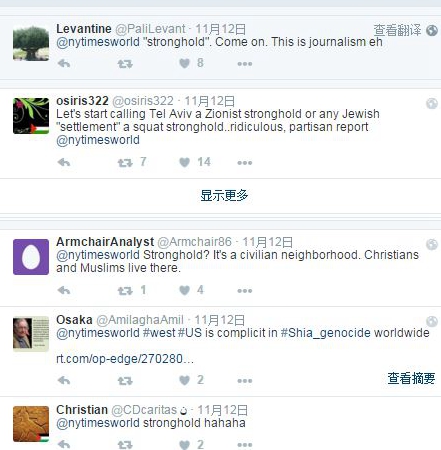Open more options menu on ArmchairAnalyst's tweet
Viewport: 441px width, 450px height.
click(x=245, y=291)
